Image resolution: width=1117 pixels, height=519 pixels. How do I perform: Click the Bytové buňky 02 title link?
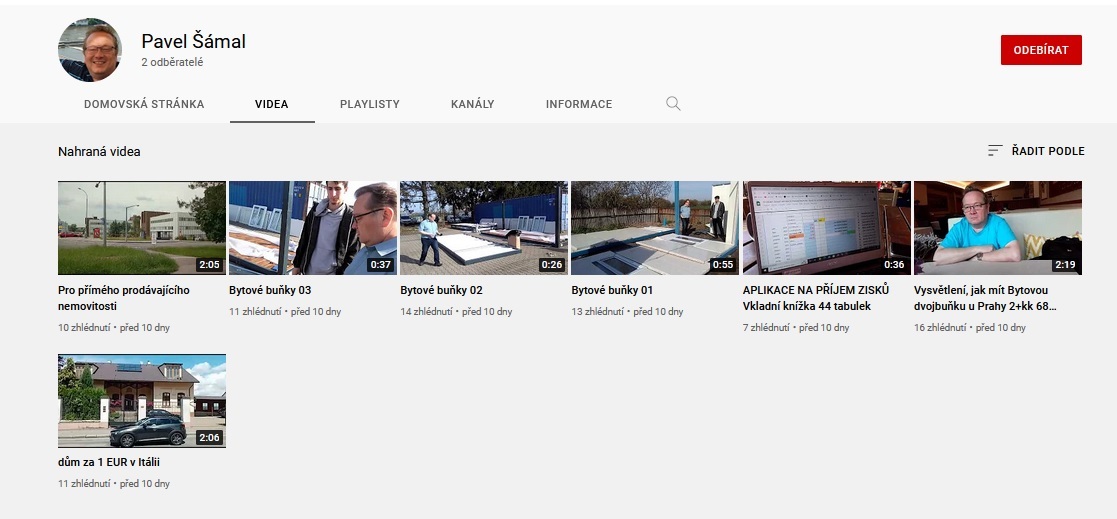(x=442, y=290)
